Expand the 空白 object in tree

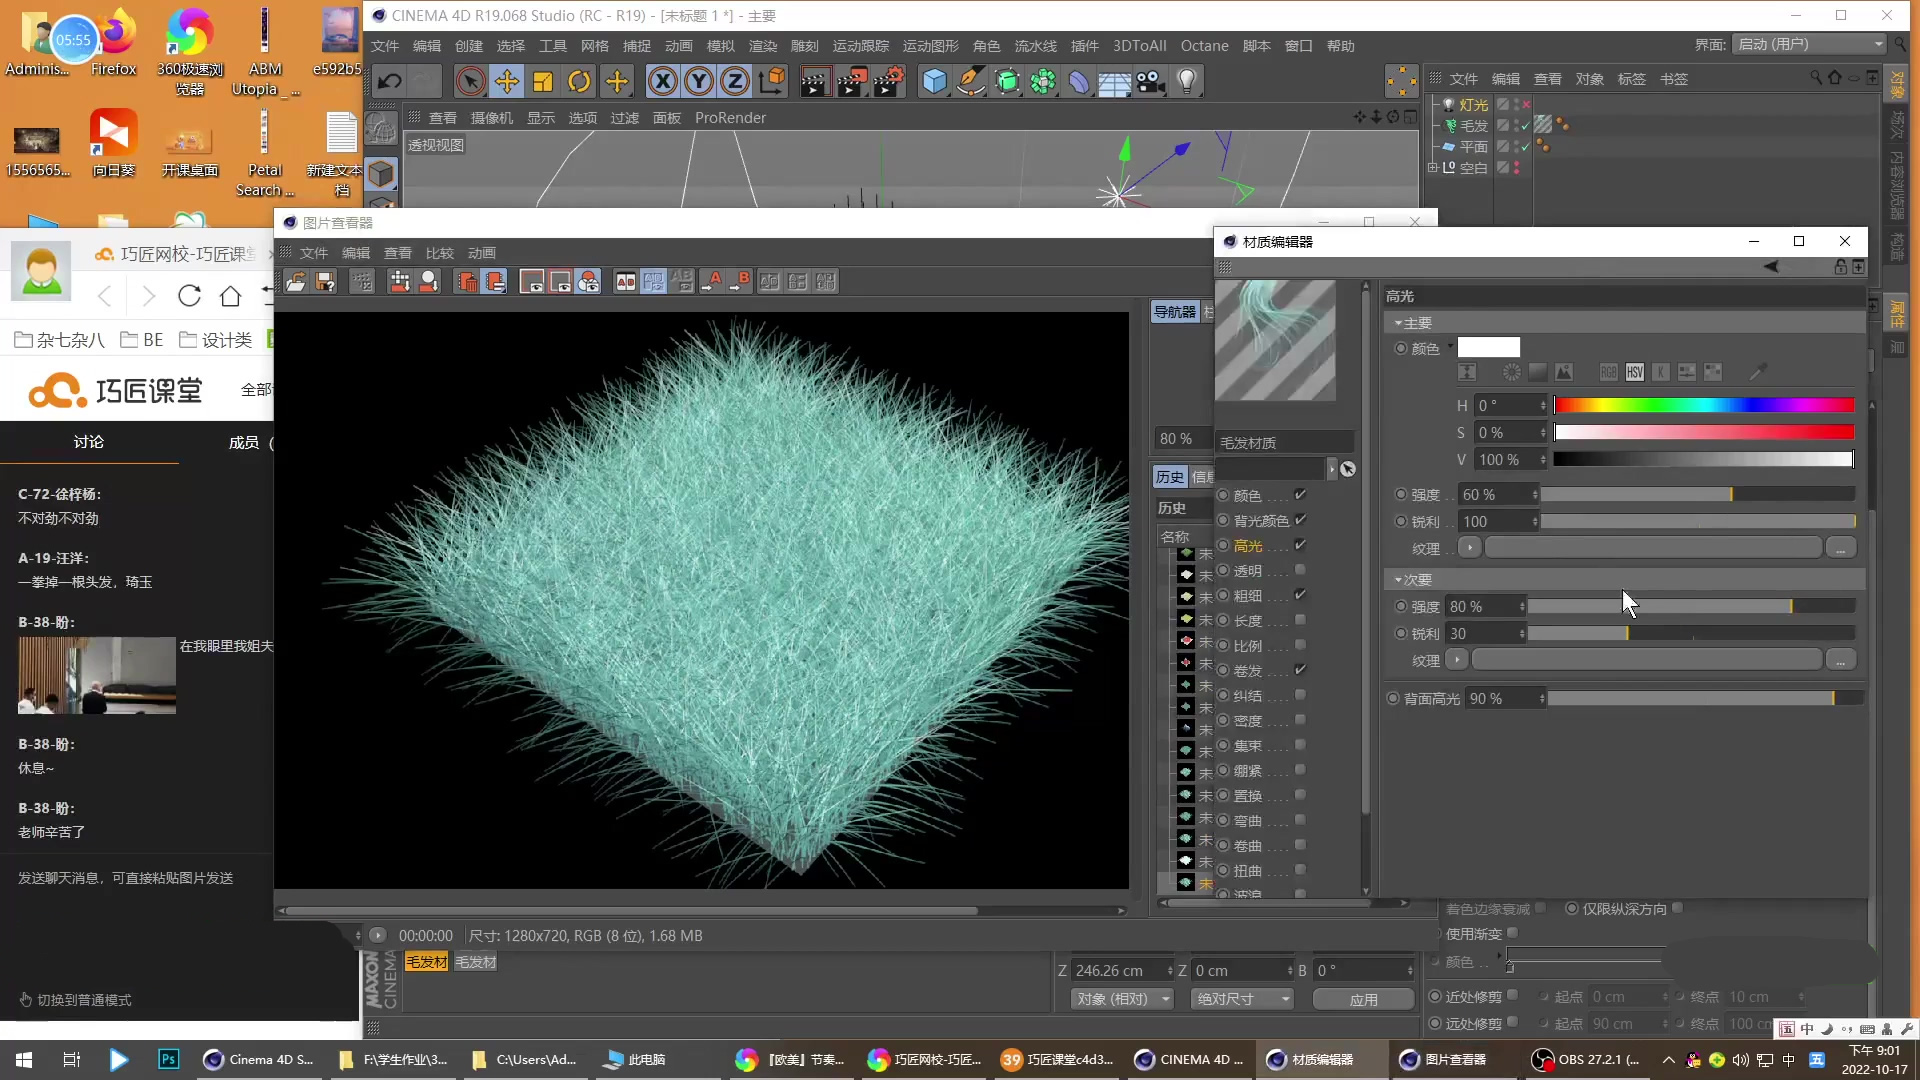point(1432,168)
